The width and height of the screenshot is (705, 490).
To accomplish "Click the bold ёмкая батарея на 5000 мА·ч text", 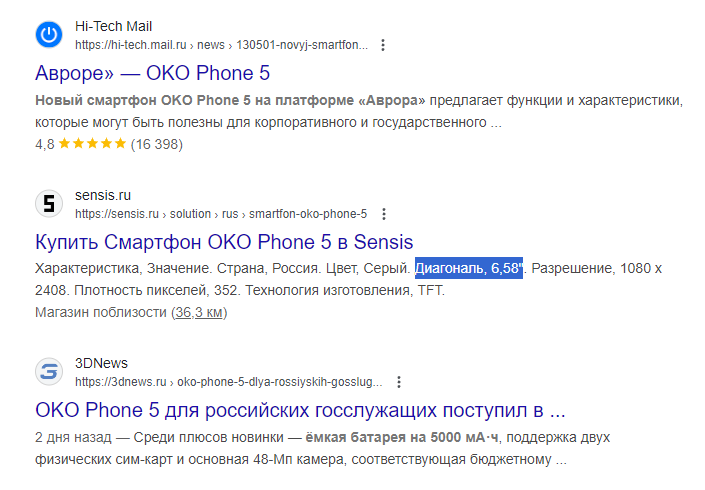I will pos(402,437).
